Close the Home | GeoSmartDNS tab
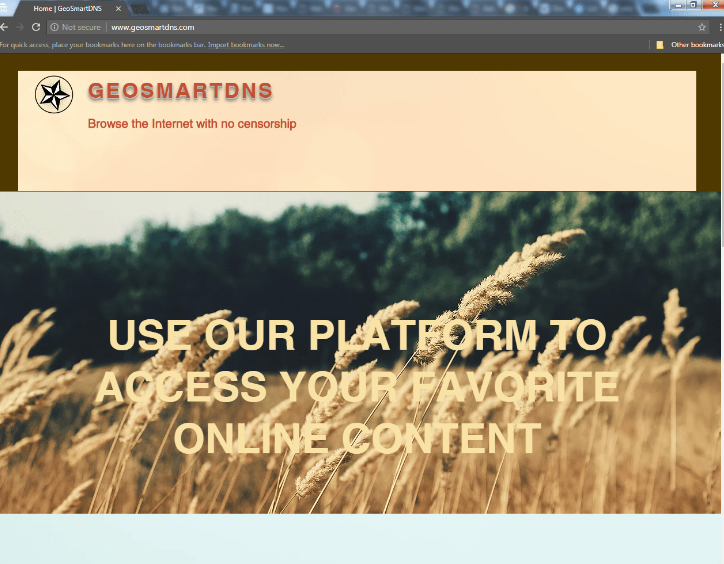 click(118, 8)
